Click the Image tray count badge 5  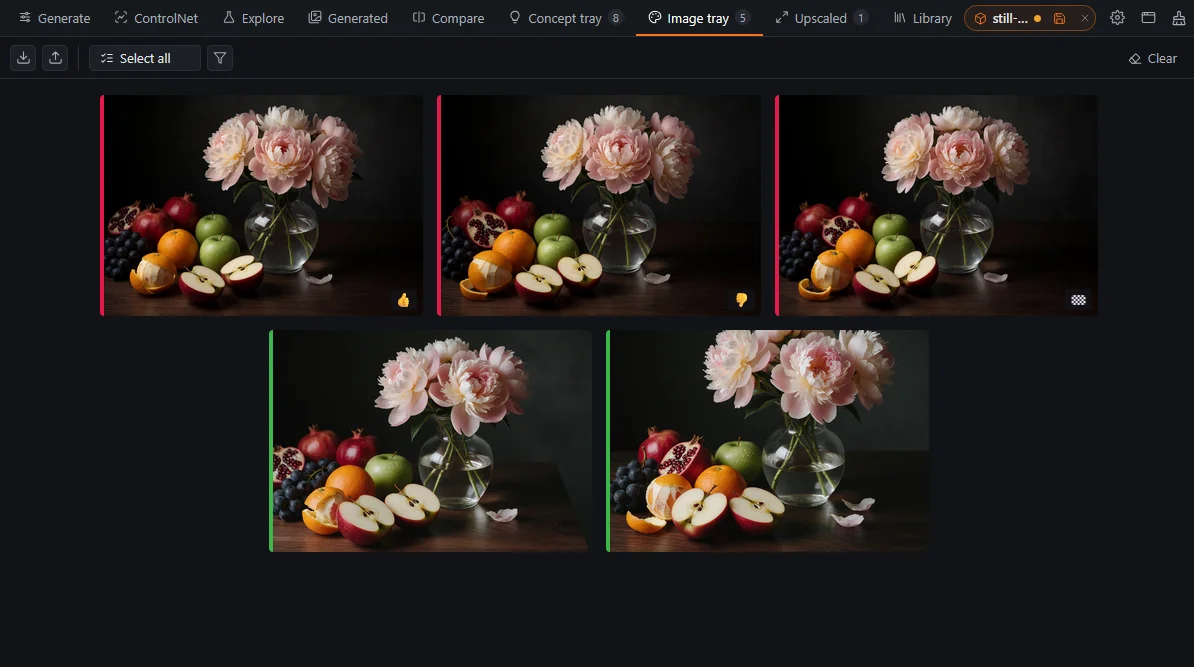coord(742,18)
